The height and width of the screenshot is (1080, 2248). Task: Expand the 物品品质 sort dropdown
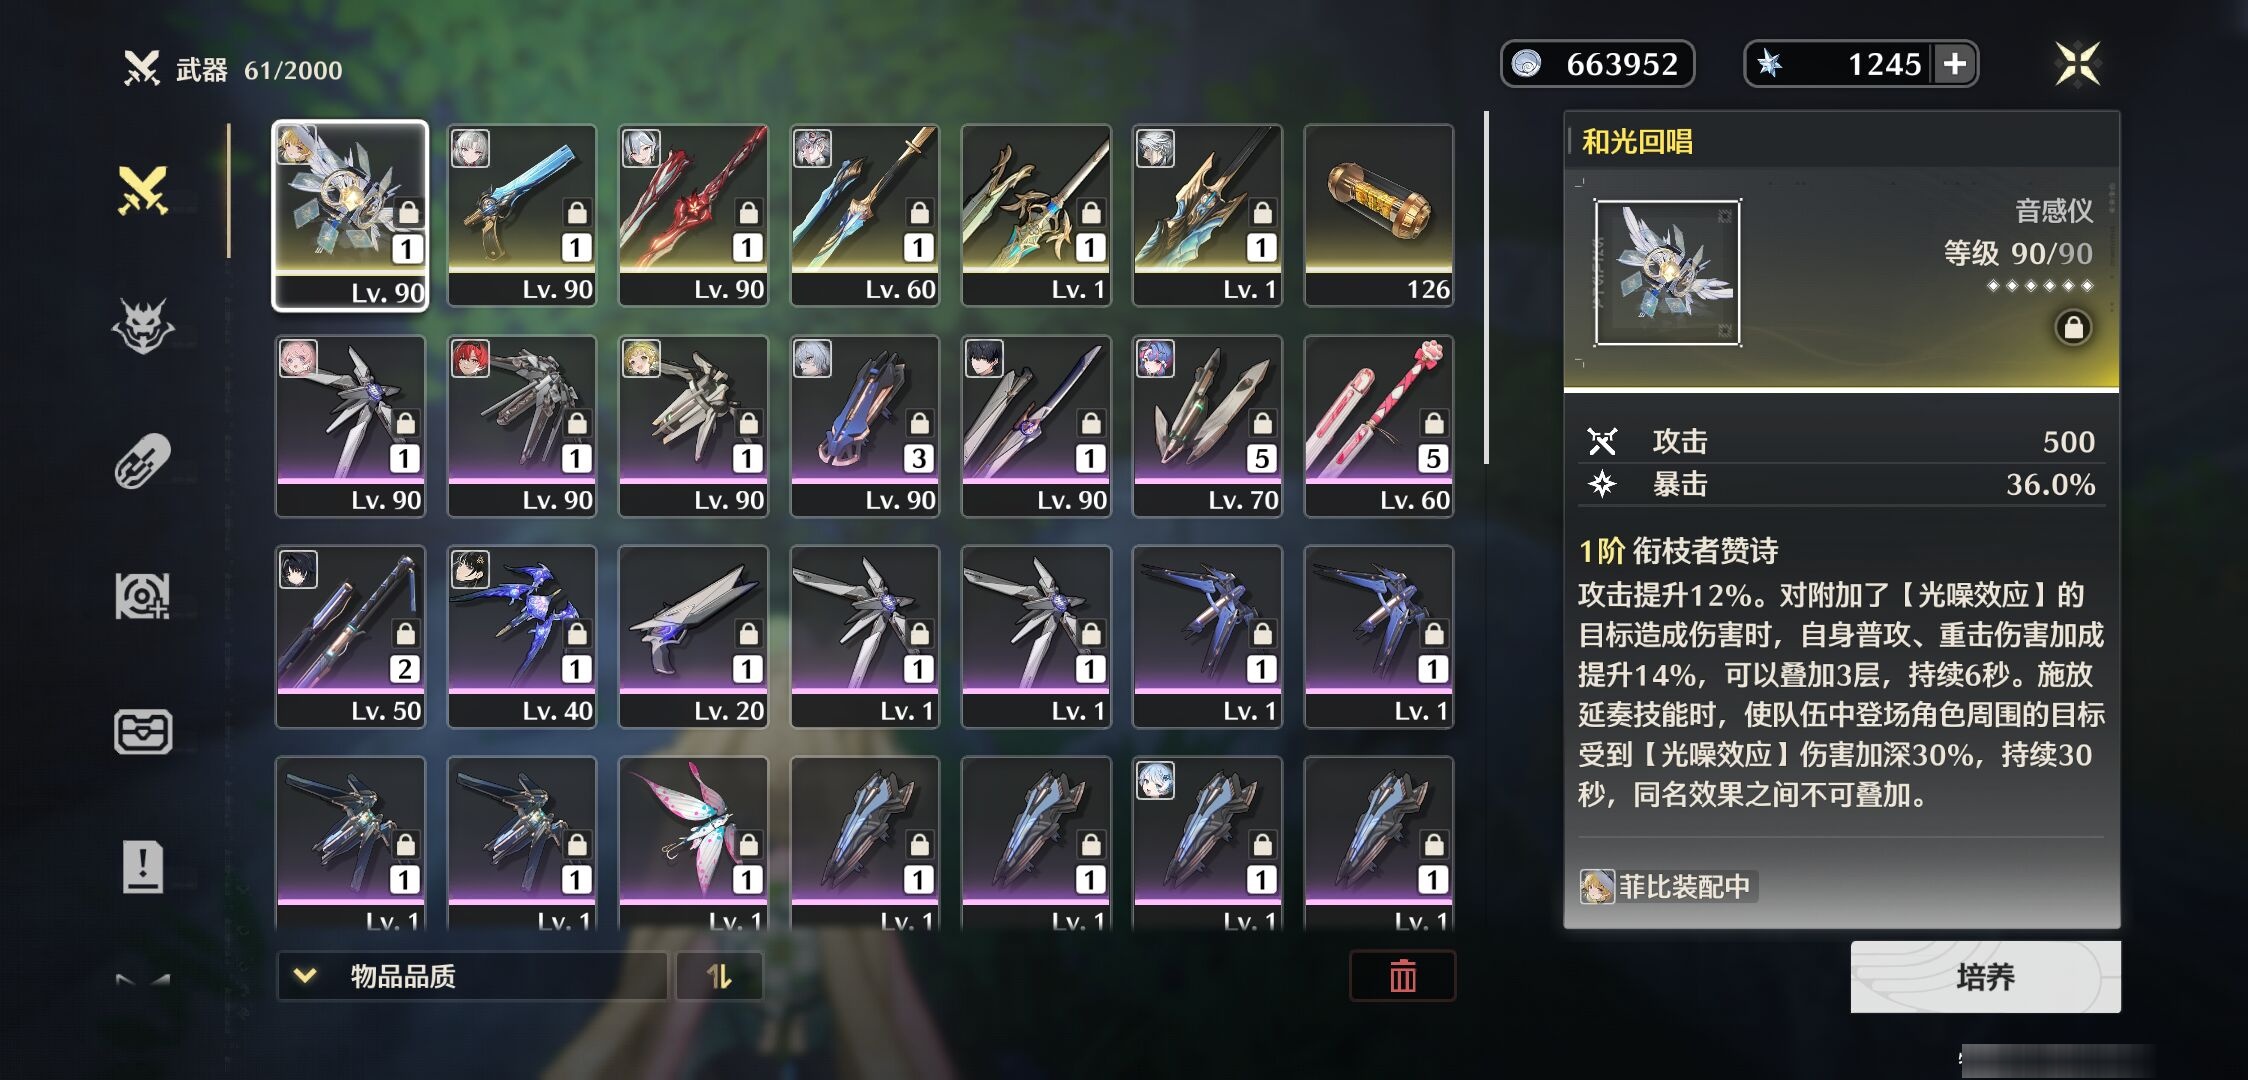(x=472, y=976)
